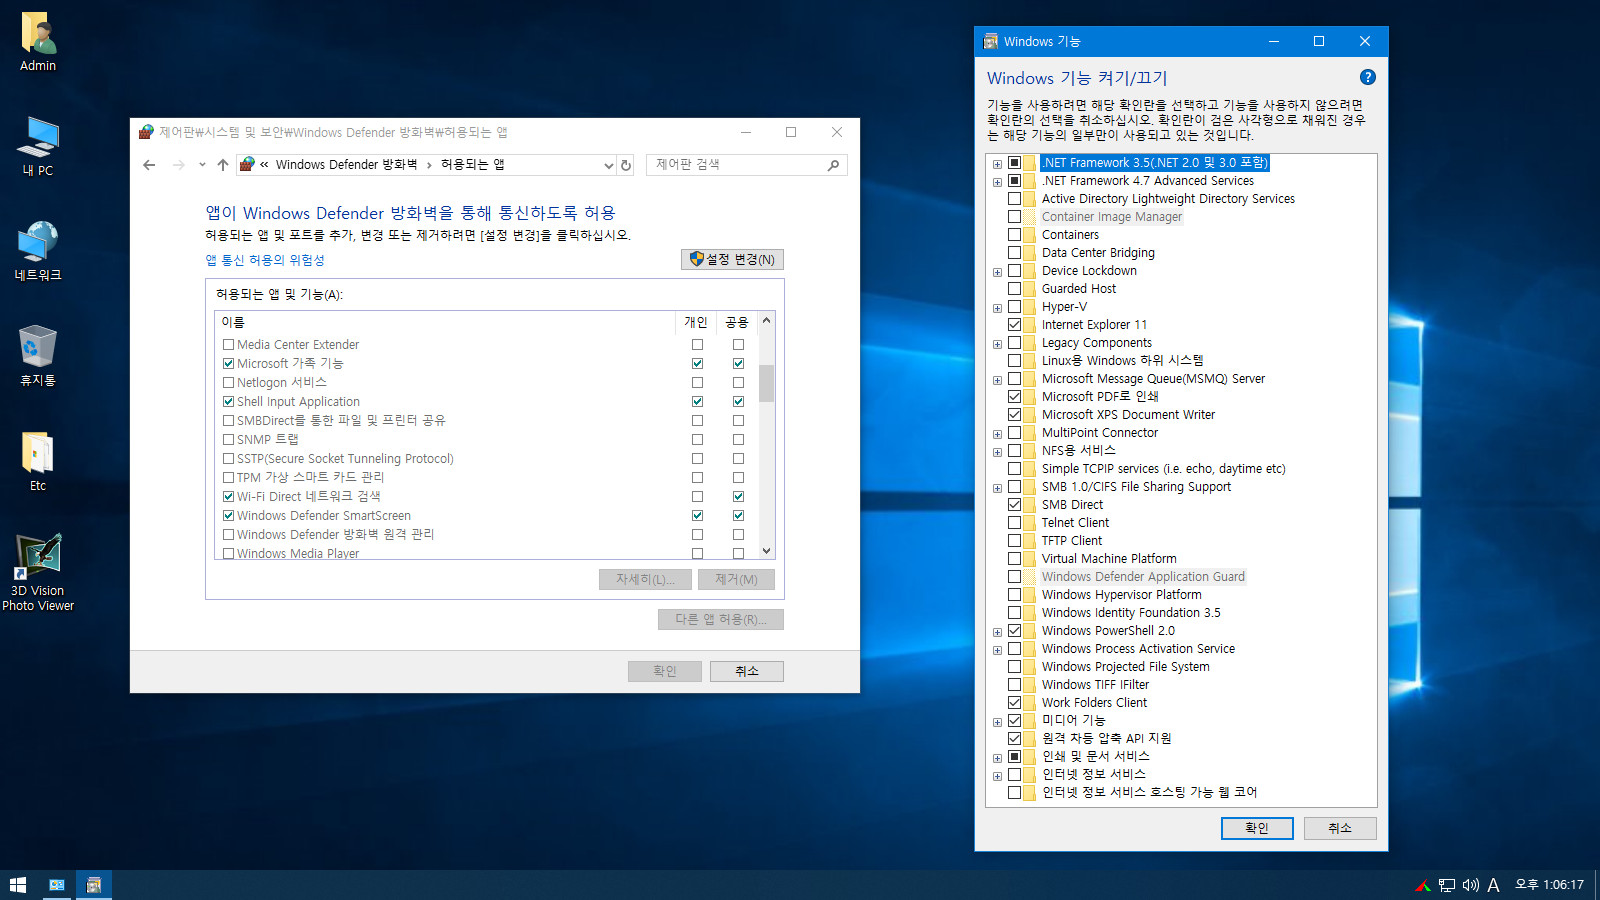Toggle the SMB Direct checkbox
Viewport: 1600px width, 900px height.
point(1014,505)
